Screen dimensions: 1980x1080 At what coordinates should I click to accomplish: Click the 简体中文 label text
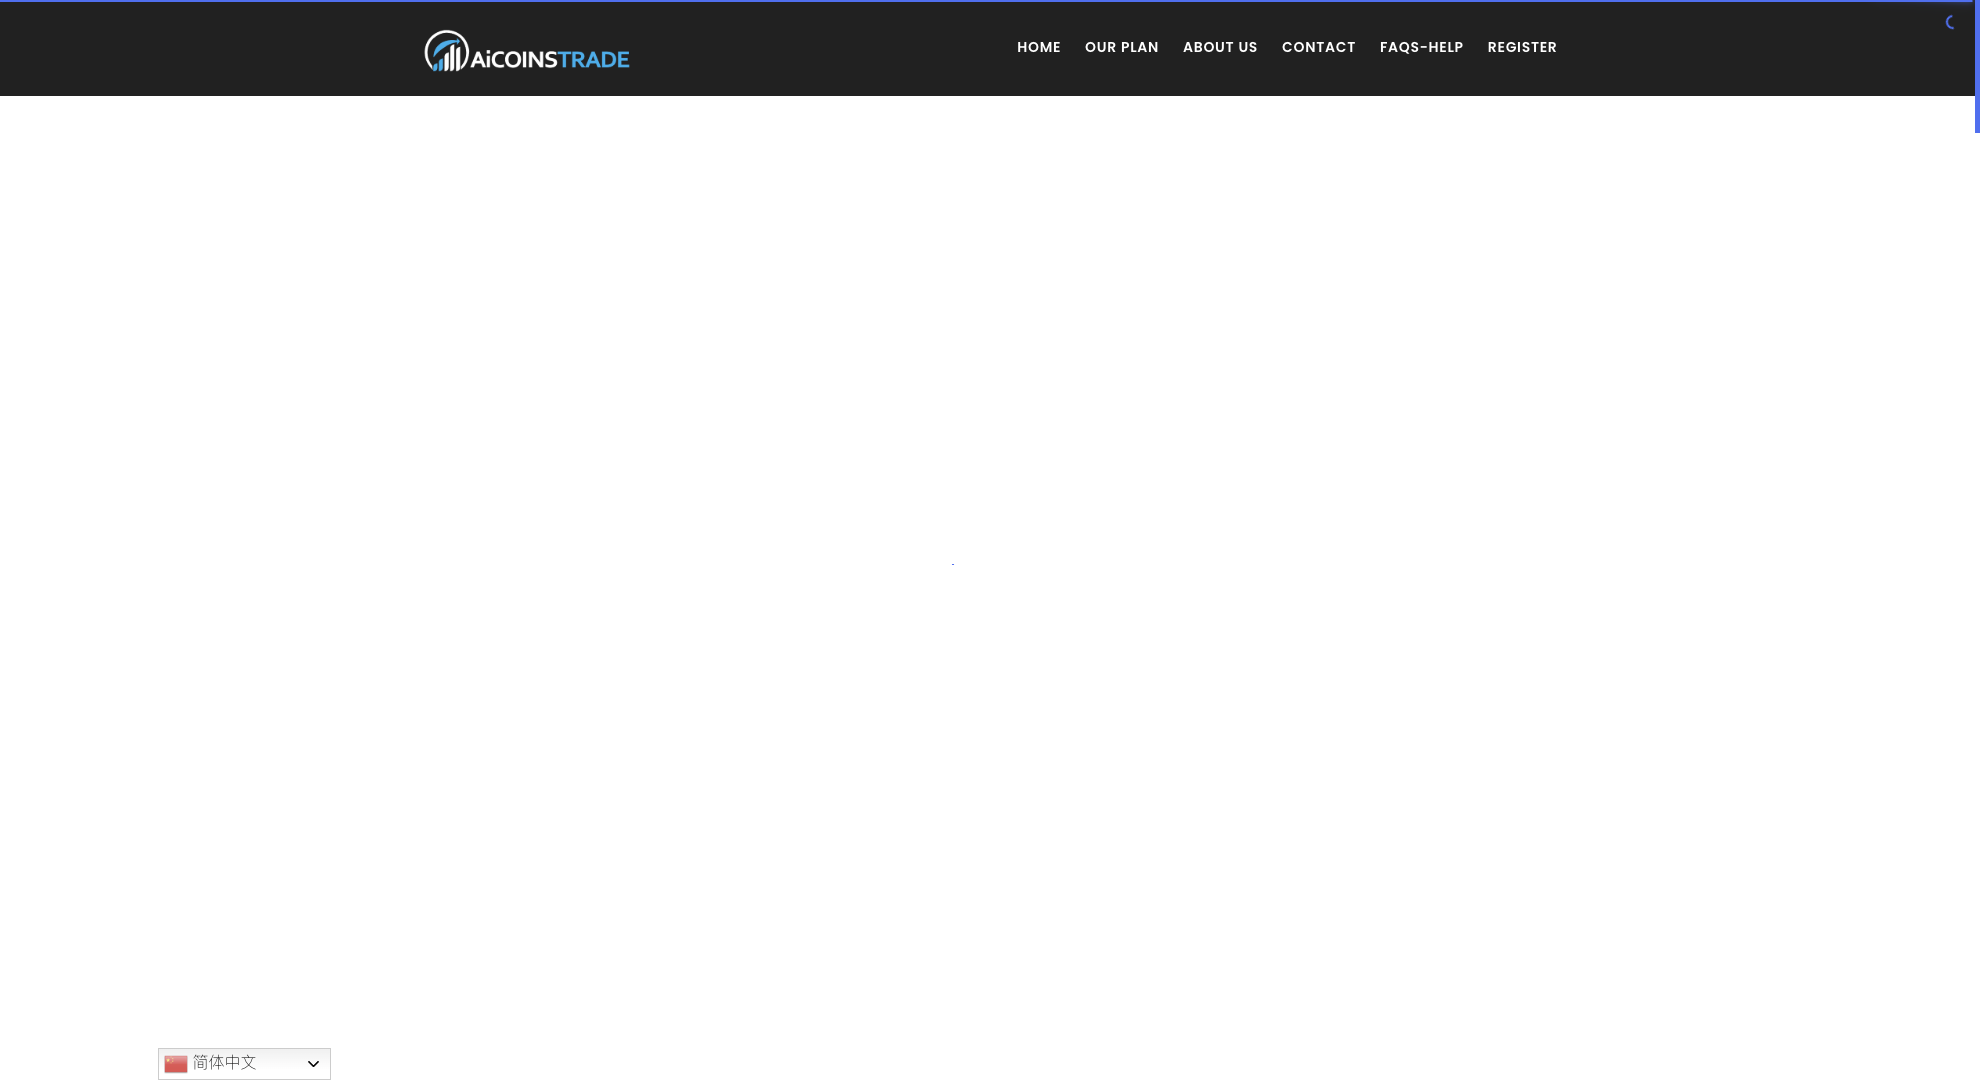tap(224, 1062)
